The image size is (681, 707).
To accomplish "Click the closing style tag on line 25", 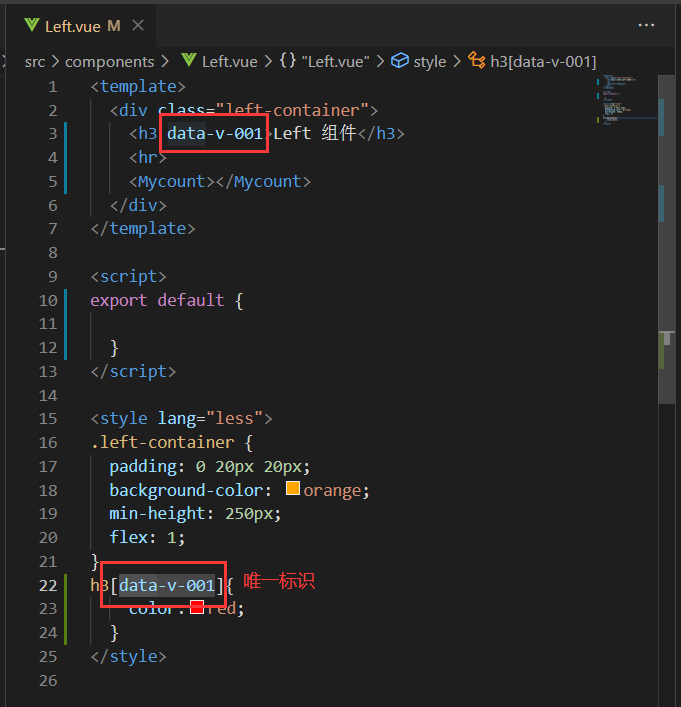I will coord(129,656).
